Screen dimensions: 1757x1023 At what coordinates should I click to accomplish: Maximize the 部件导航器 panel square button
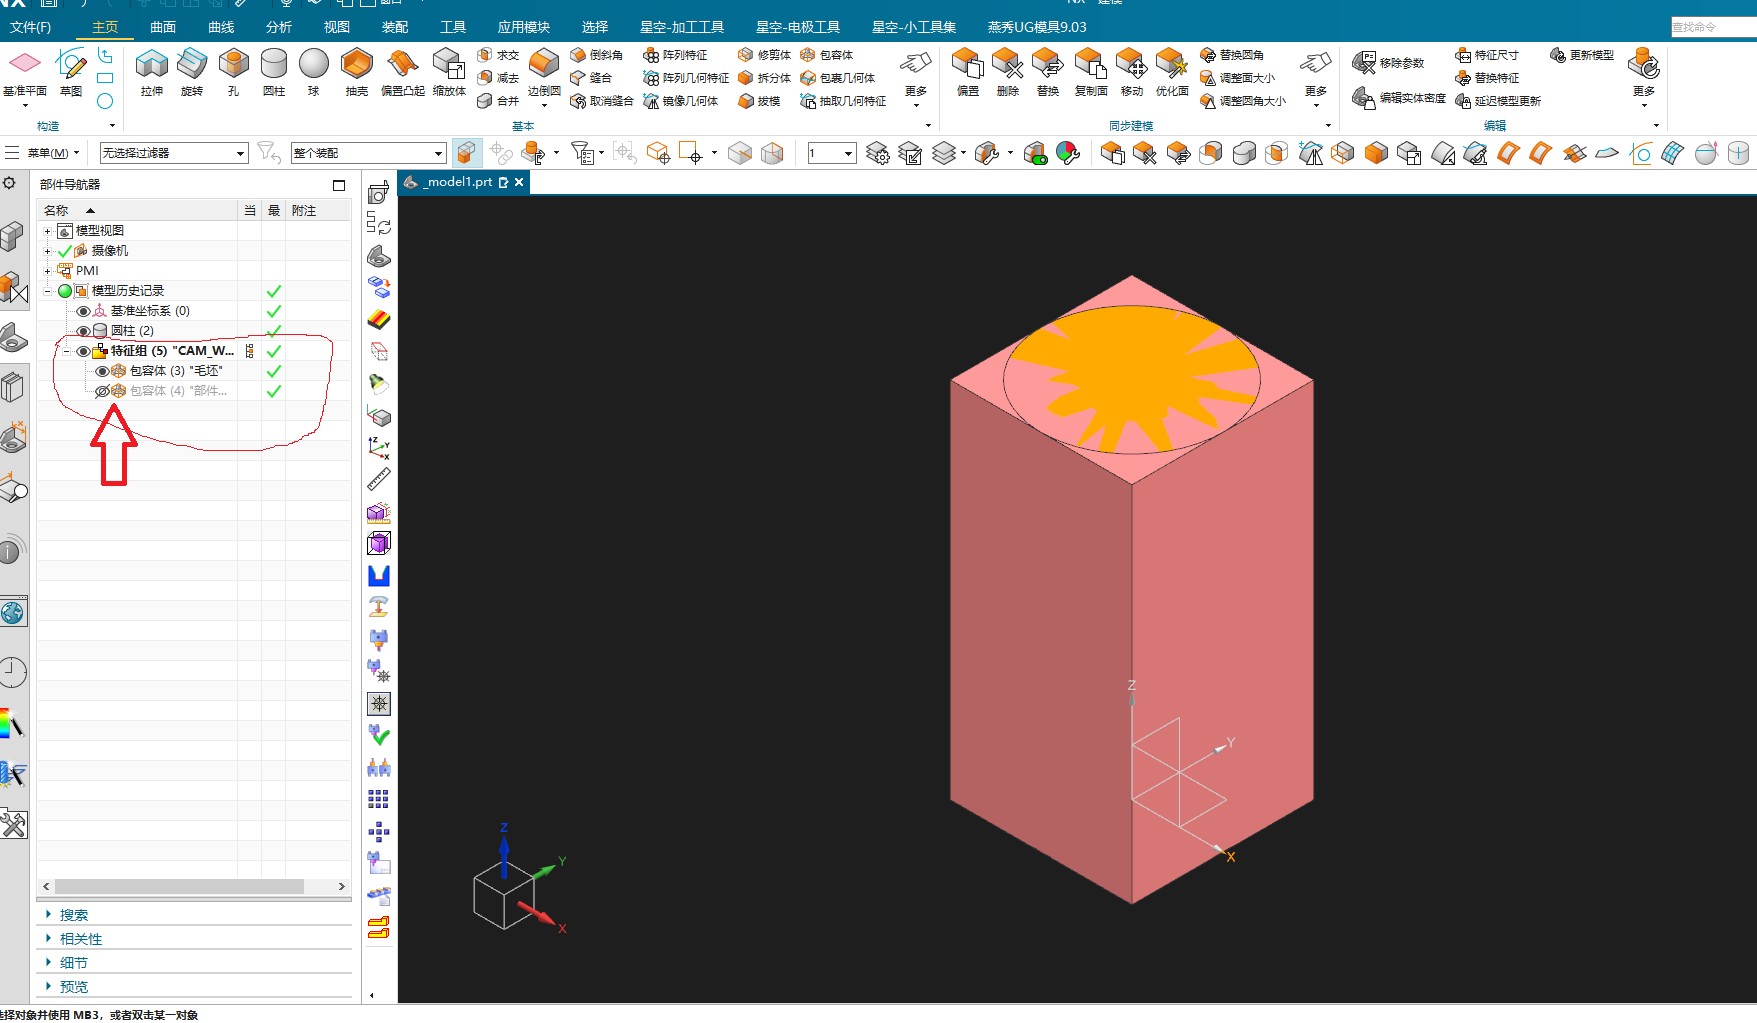[x=339, y=185]
